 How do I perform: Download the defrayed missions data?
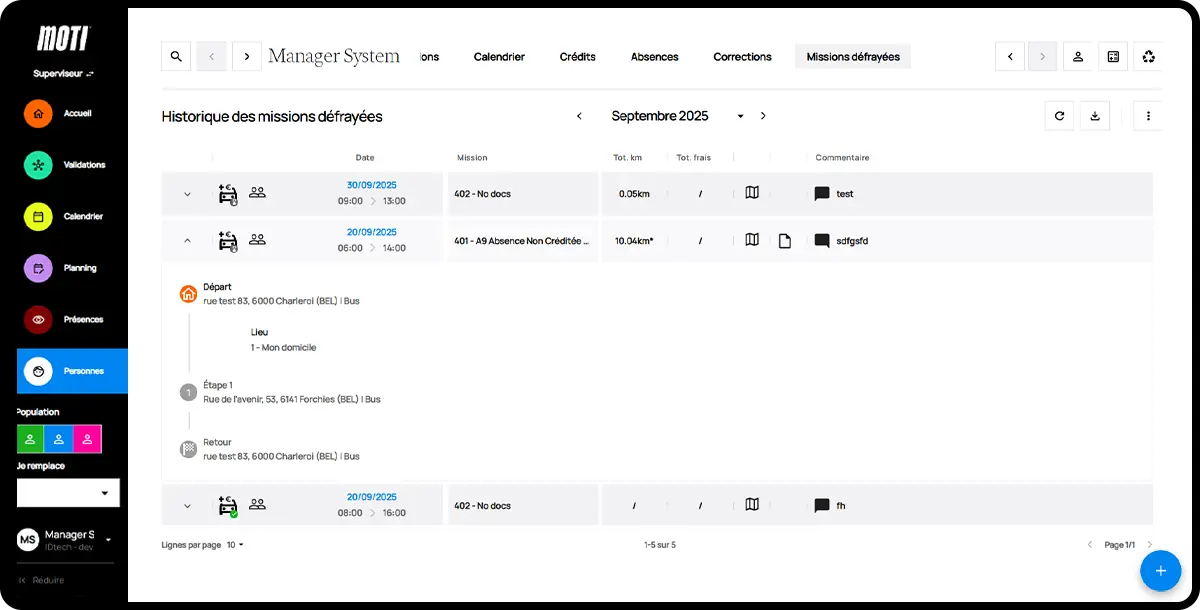1095,115
